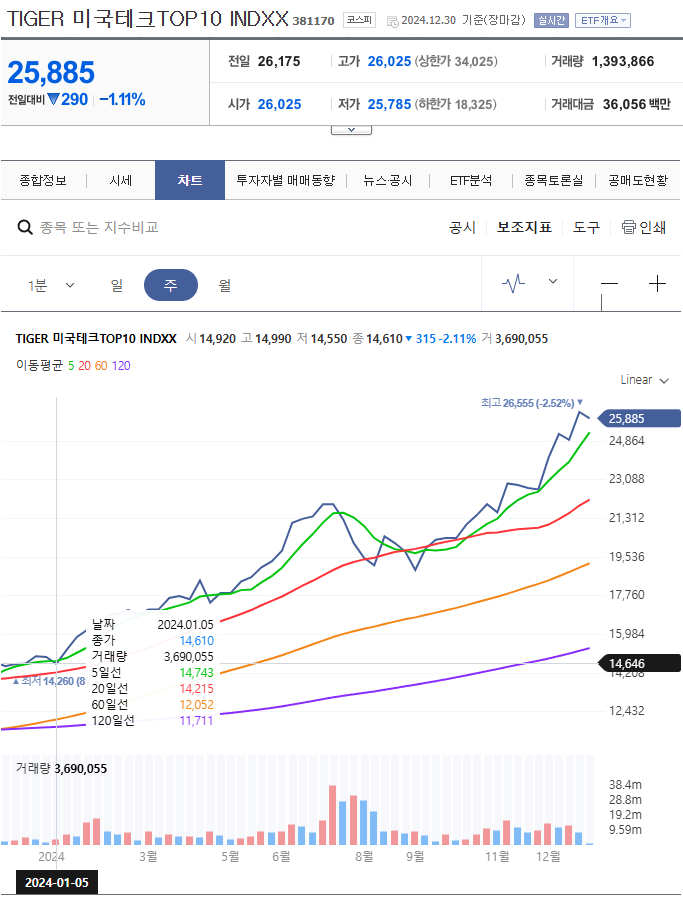Viewport: 683px width, 897px height.
Task: Open the chart type line icon
Action: [513, 283]
